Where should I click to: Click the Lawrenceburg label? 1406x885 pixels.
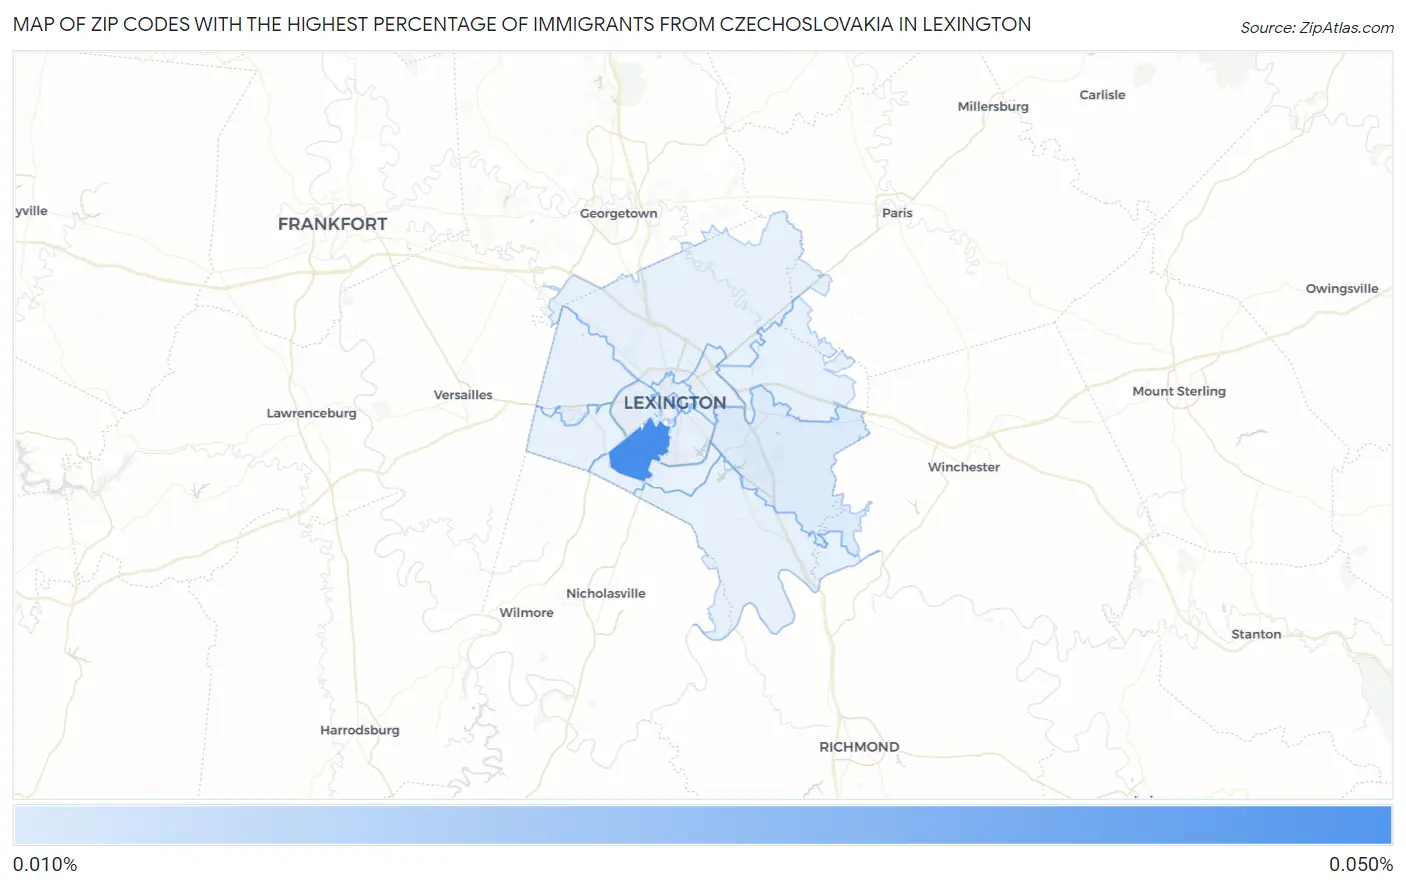tap(311, 413)
